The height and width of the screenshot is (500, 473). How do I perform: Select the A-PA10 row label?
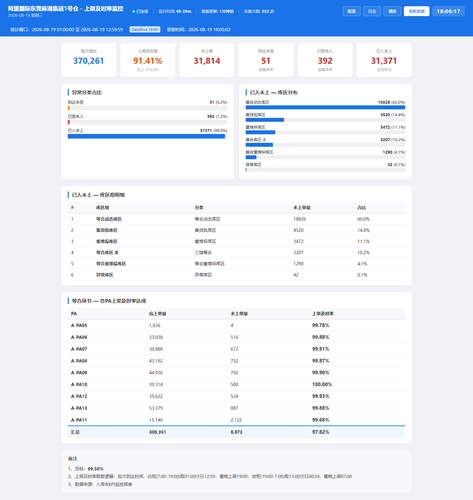coord(79,385)
